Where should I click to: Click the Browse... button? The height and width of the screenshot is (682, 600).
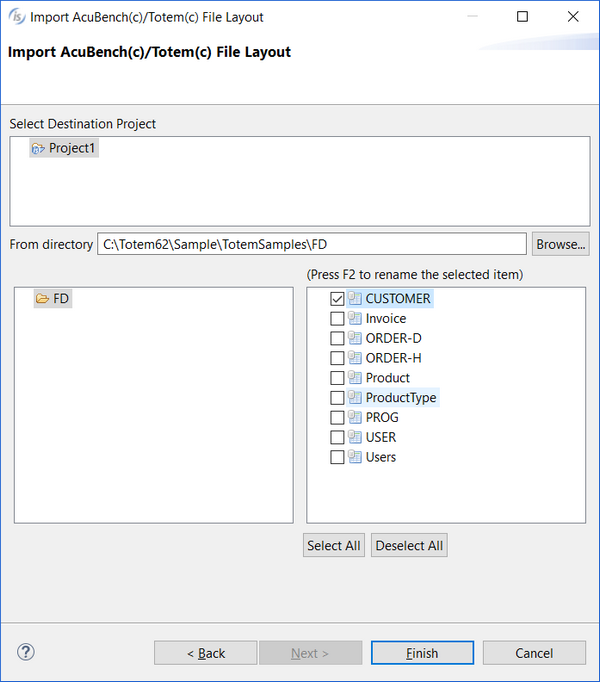(560, 244)
